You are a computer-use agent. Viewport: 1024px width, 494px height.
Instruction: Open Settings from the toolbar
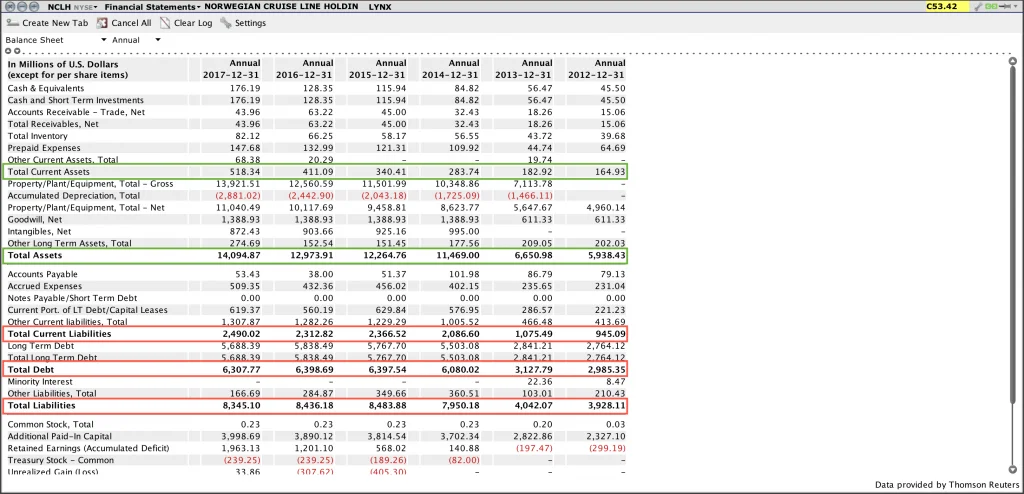point(244,23)
